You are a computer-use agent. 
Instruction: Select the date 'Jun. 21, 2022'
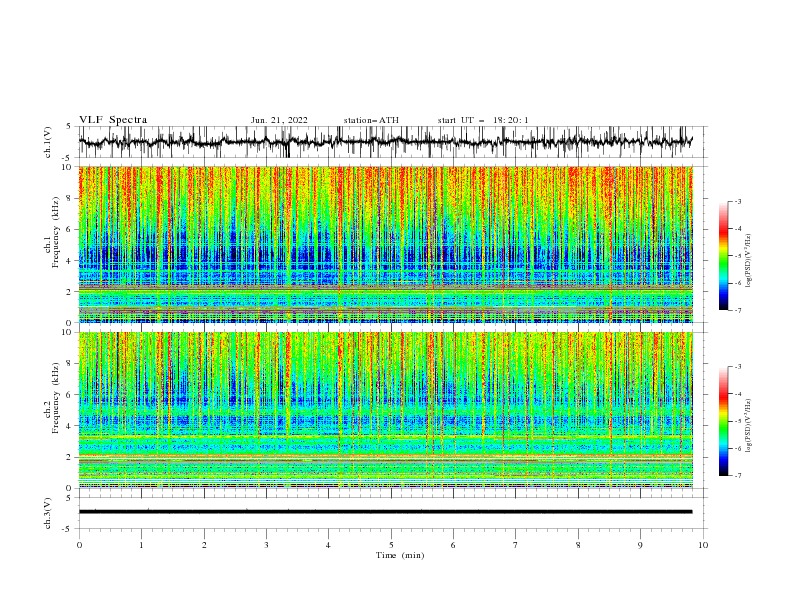point(279,120)
